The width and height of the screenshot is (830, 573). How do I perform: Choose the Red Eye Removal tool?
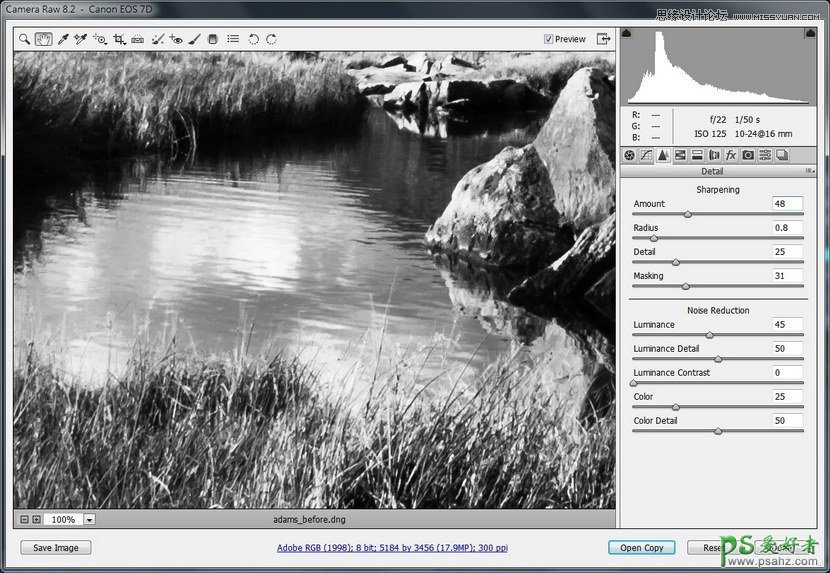pyautogui.click(x=176, y=40)
